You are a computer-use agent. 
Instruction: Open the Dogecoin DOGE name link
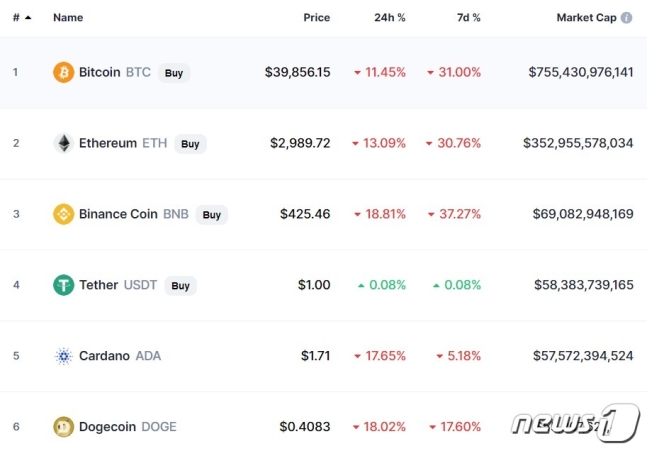pyautogui.click(x=128, y=427)
